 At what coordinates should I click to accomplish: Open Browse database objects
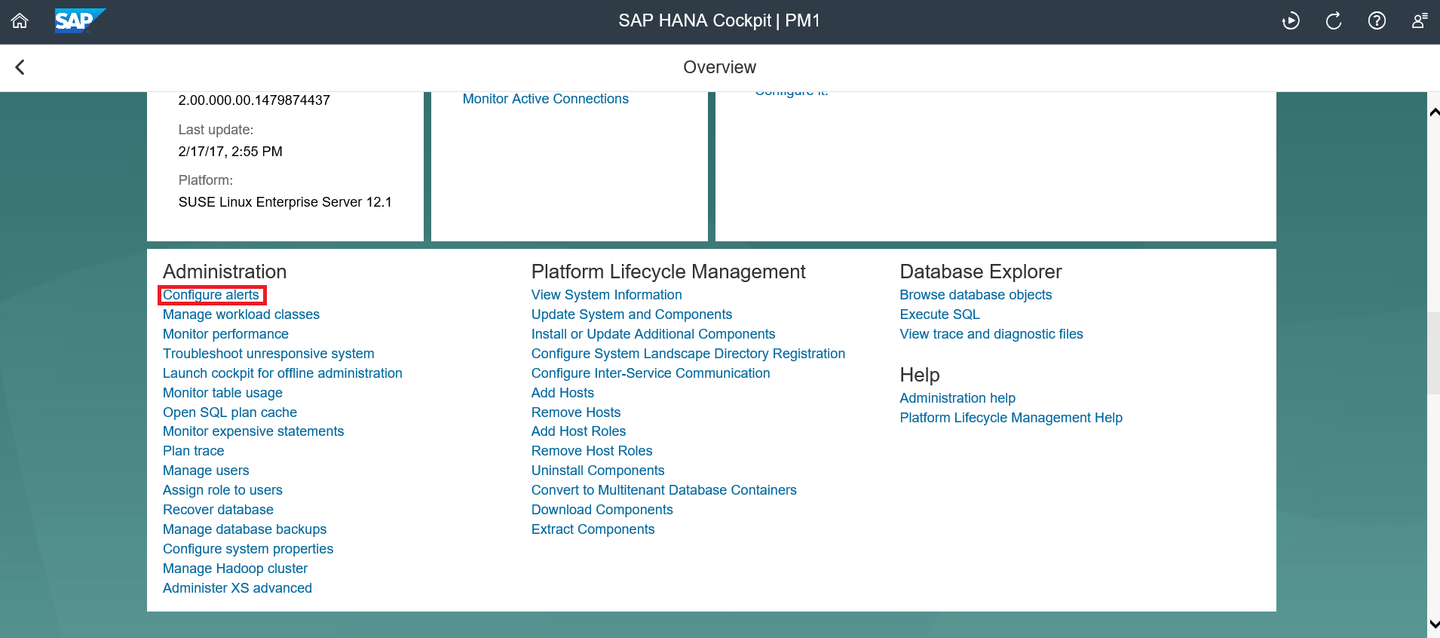point(976,295)
